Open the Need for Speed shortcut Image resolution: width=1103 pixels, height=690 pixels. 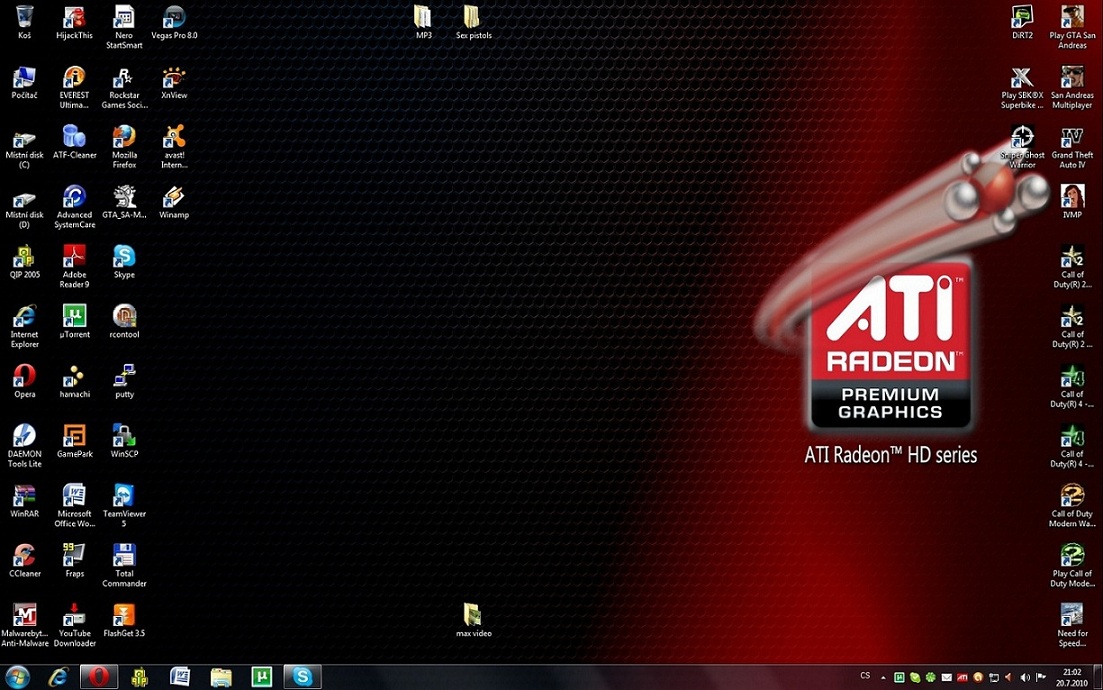click(x=1072, y=615)
